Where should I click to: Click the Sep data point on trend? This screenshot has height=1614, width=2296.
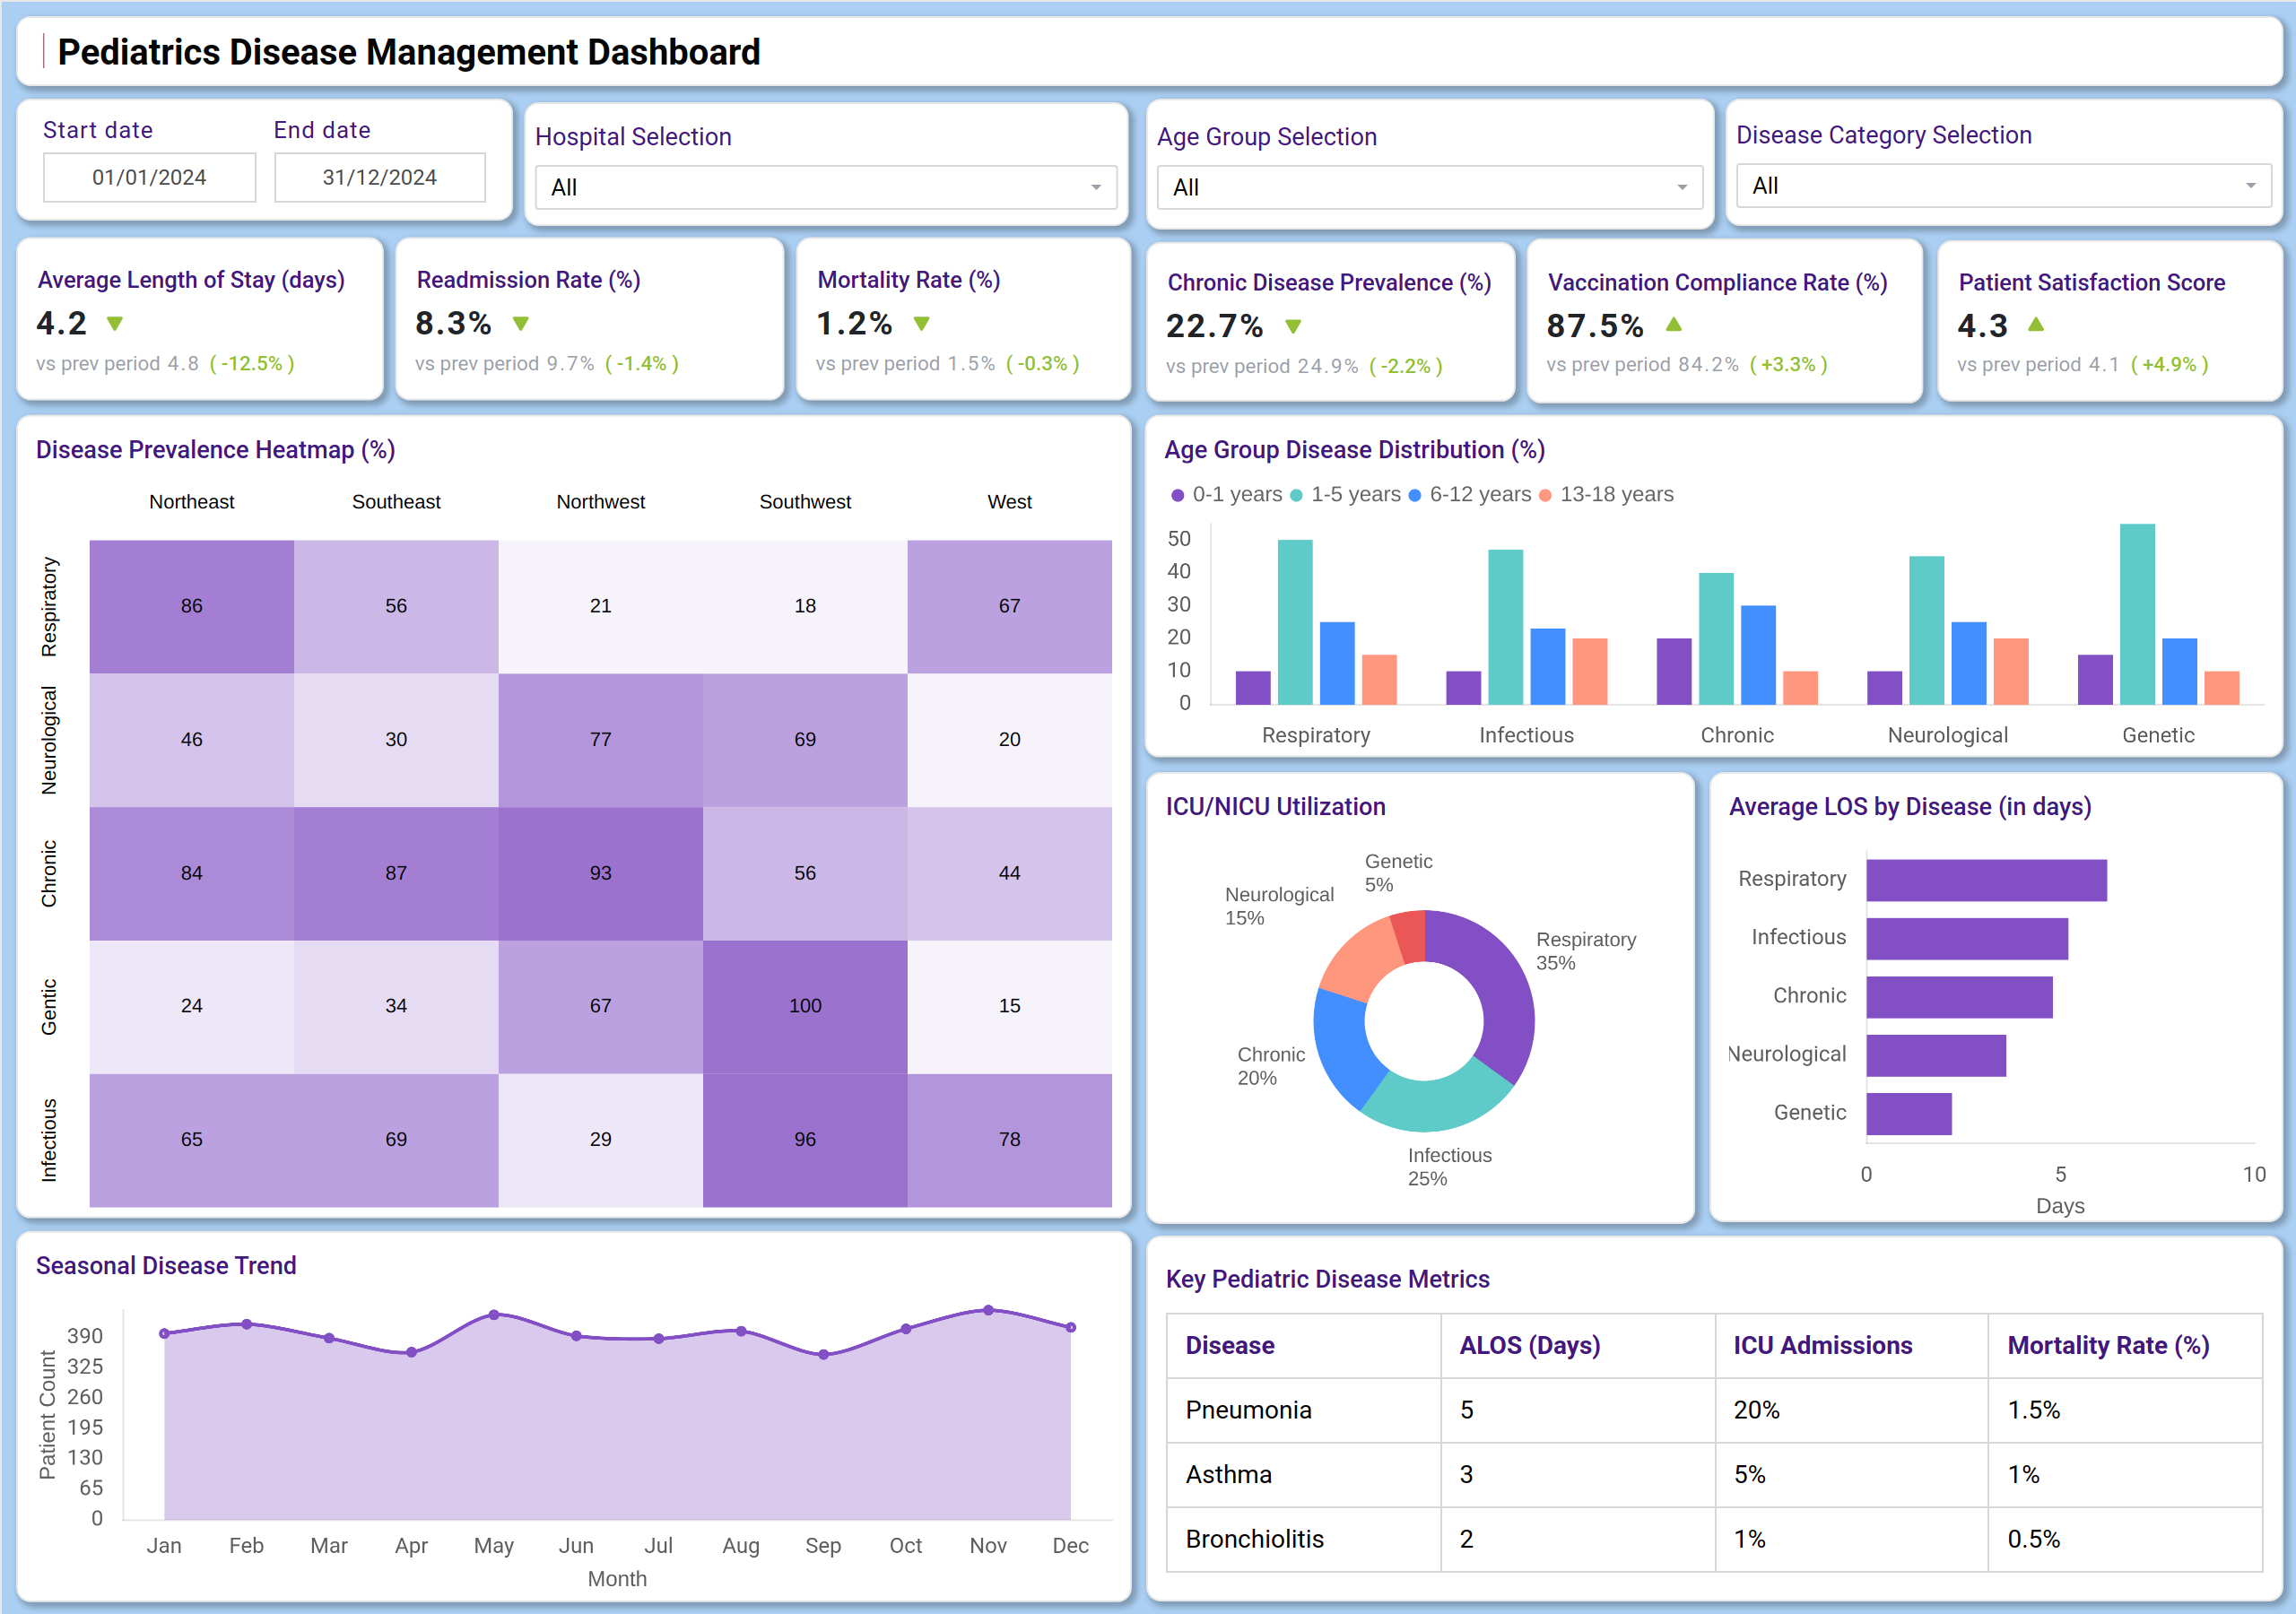pyautogui.click(x=823, y=1355)
